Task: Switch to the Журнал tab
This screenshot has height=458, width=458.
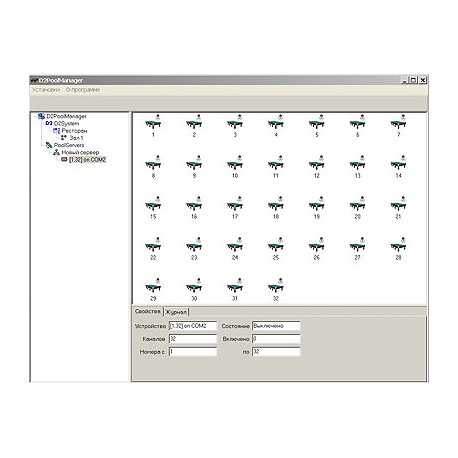Action: (x=176, y=312)
